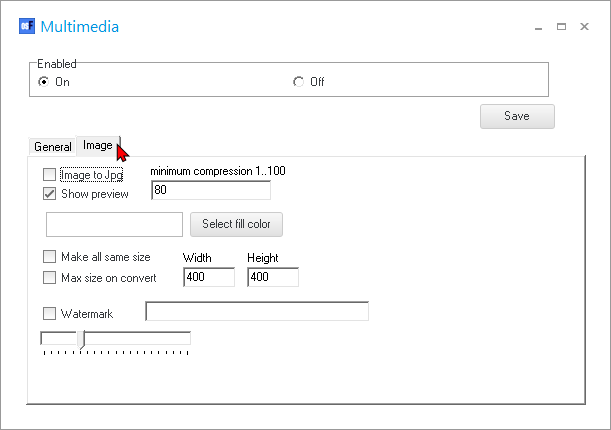Uncheck the Show preview checkbox
Screen dimensions: 611x430
50,194
